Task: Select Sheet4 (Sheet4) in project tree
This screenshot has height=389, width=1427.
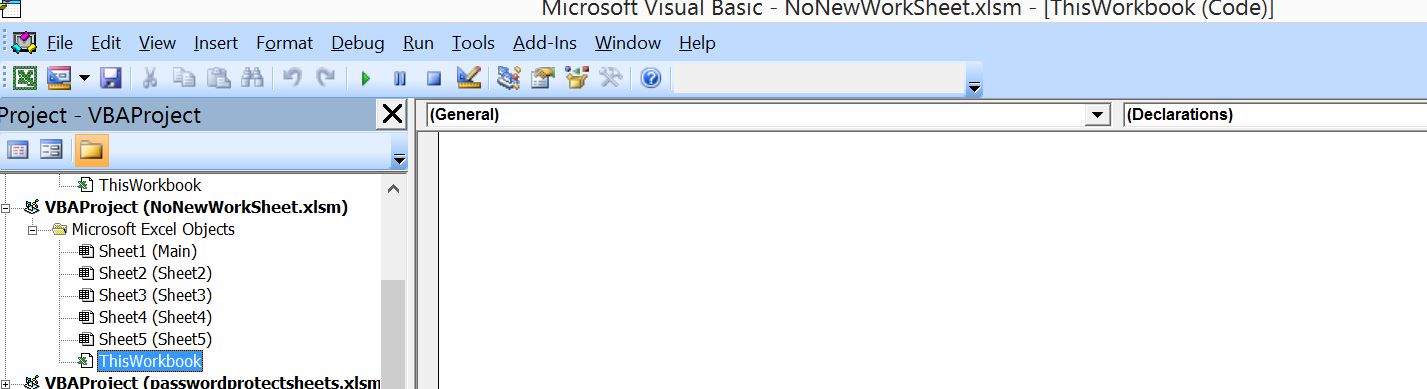Action: pyautogui.click(x=155, y=317)
